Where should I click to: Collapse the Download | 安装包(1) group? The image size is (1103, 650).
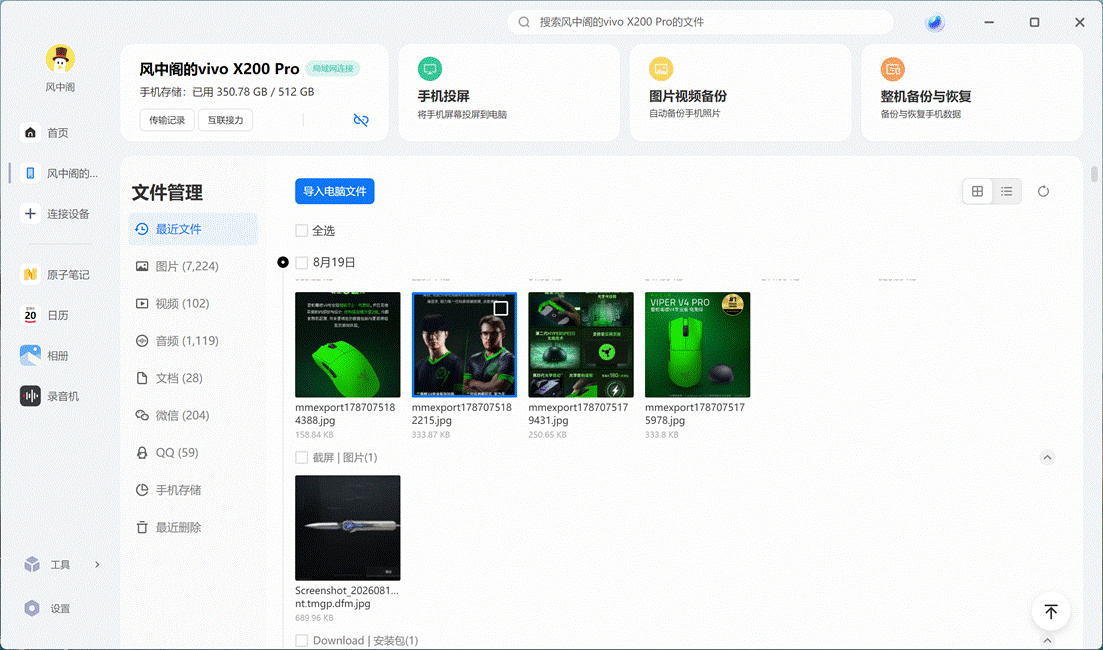1047,640
